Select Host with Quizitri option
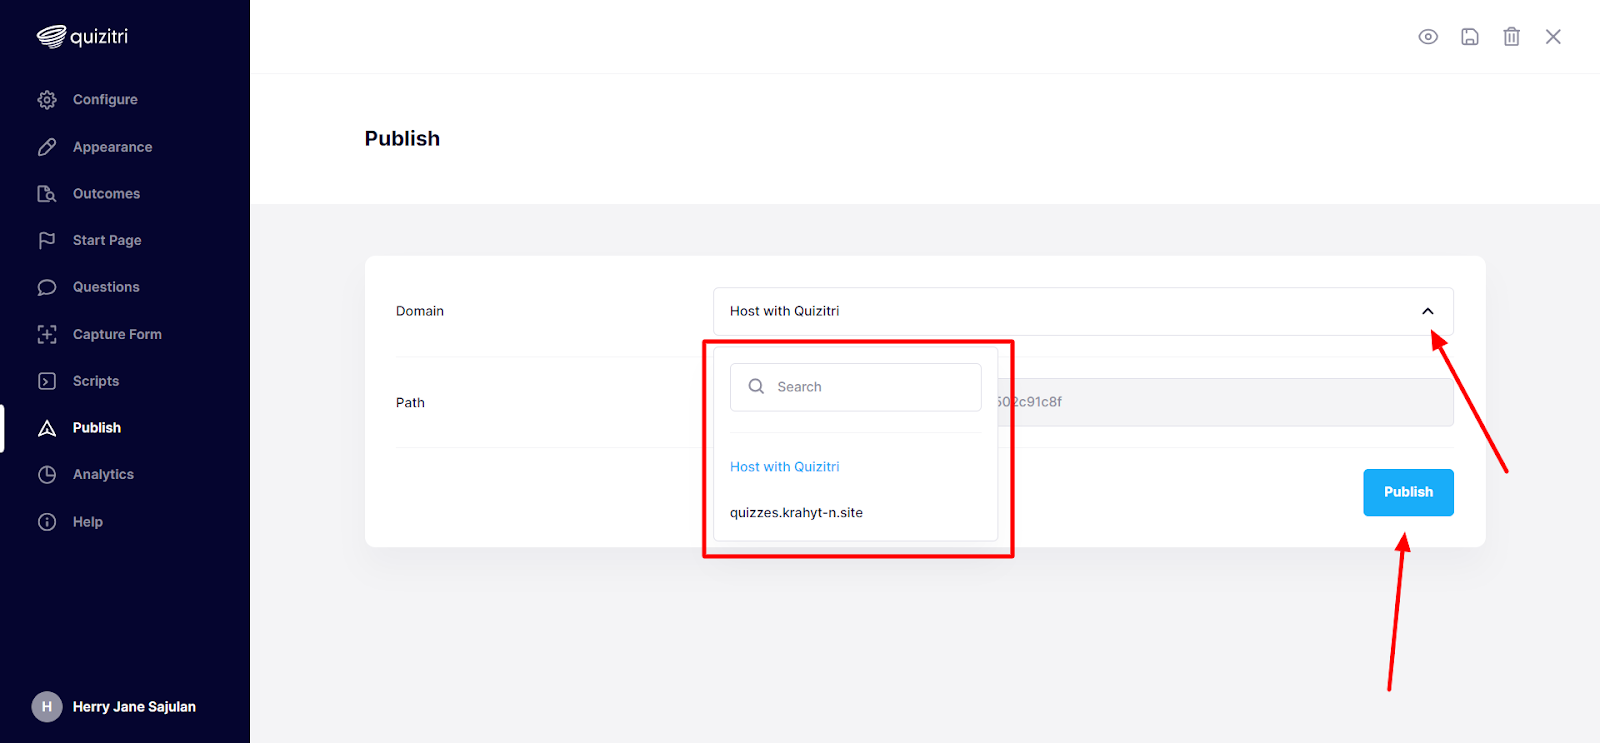Image resolution: width=1600 pixels, height=743 pixels. (785, 467)
